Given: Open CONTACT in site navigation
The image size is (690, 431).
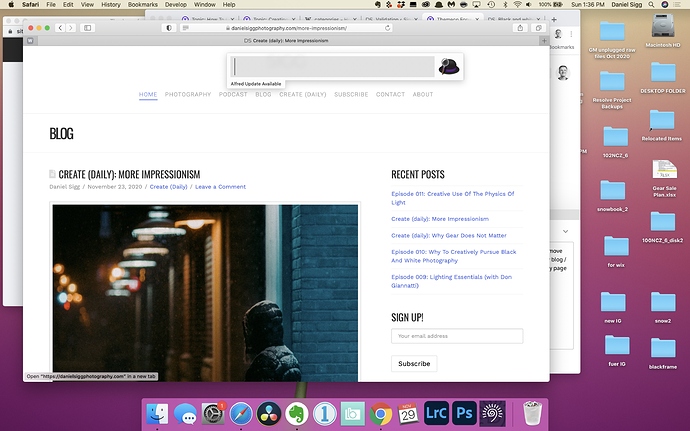Looking at the screenshot, I should [x=390, y=94].
